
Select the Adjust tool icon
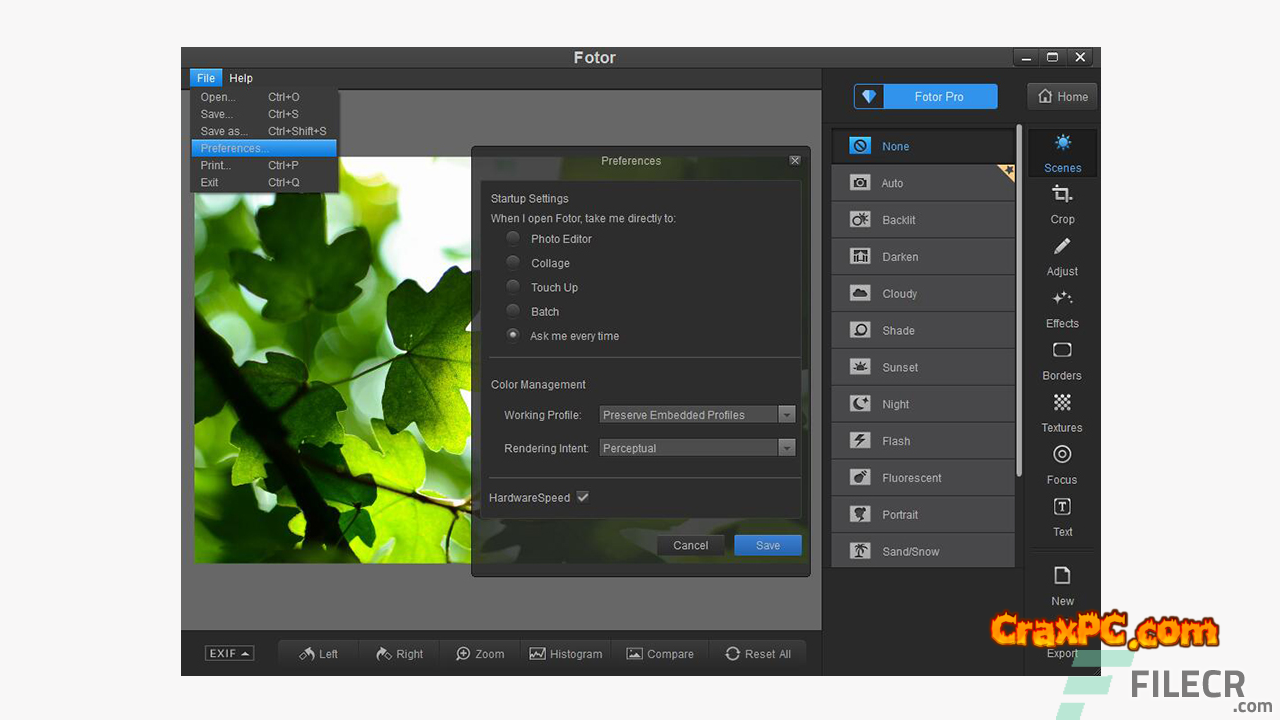1062,254
